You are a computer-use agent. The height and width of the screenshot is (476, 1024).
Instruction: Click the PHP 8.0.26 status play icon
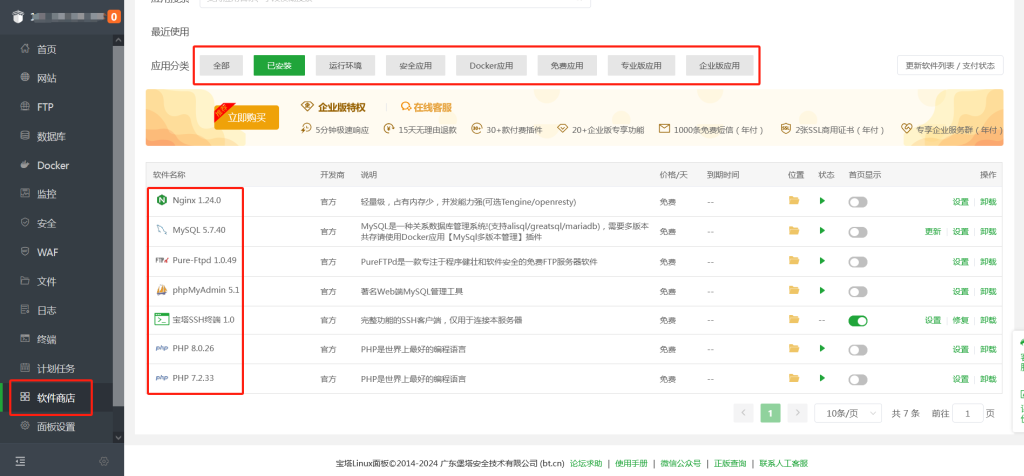pyautogui.click(x=822, y=349)
